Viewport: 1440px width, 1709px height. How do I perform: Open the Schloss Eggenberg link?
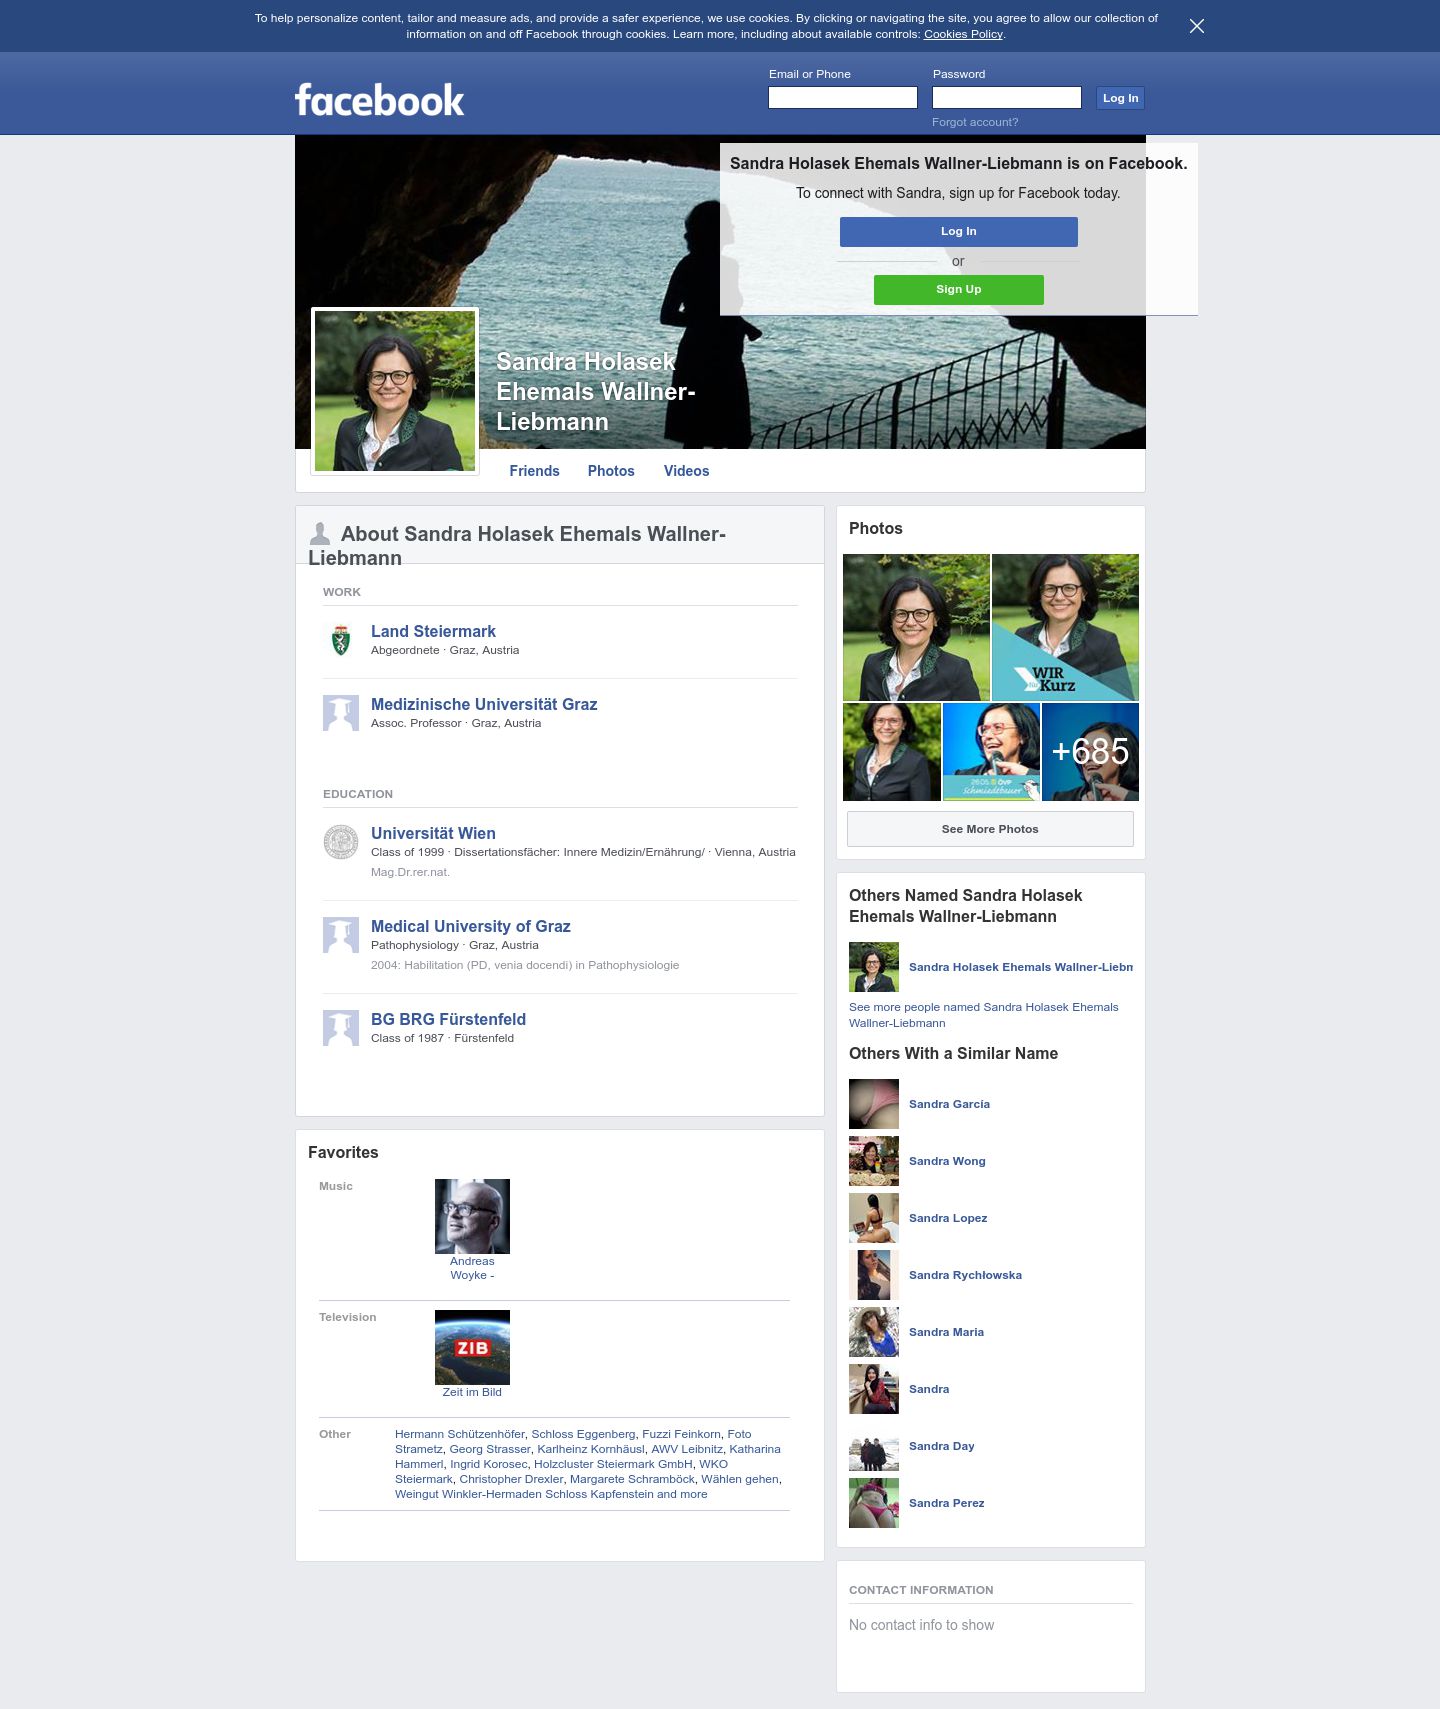point(583,1434)
